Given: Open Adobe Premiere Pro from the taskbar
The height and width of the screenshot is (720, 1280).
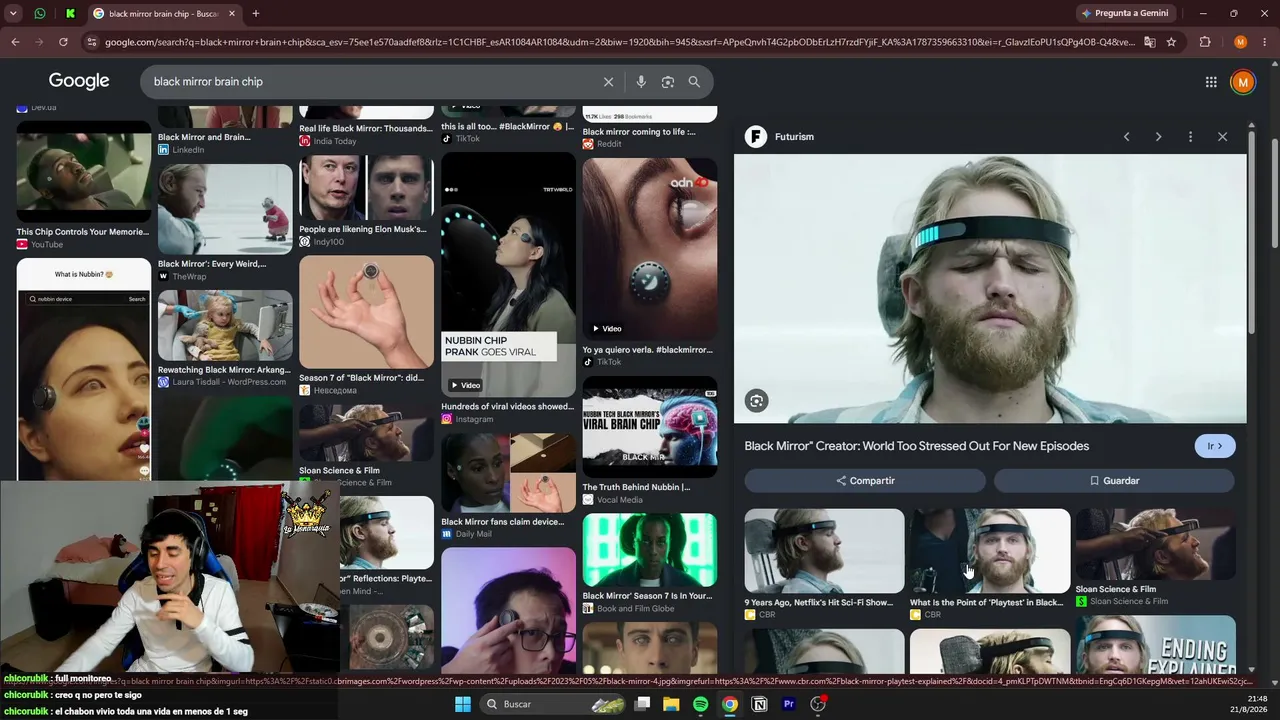Looking at the screenshot, I should tap(788, 704).
